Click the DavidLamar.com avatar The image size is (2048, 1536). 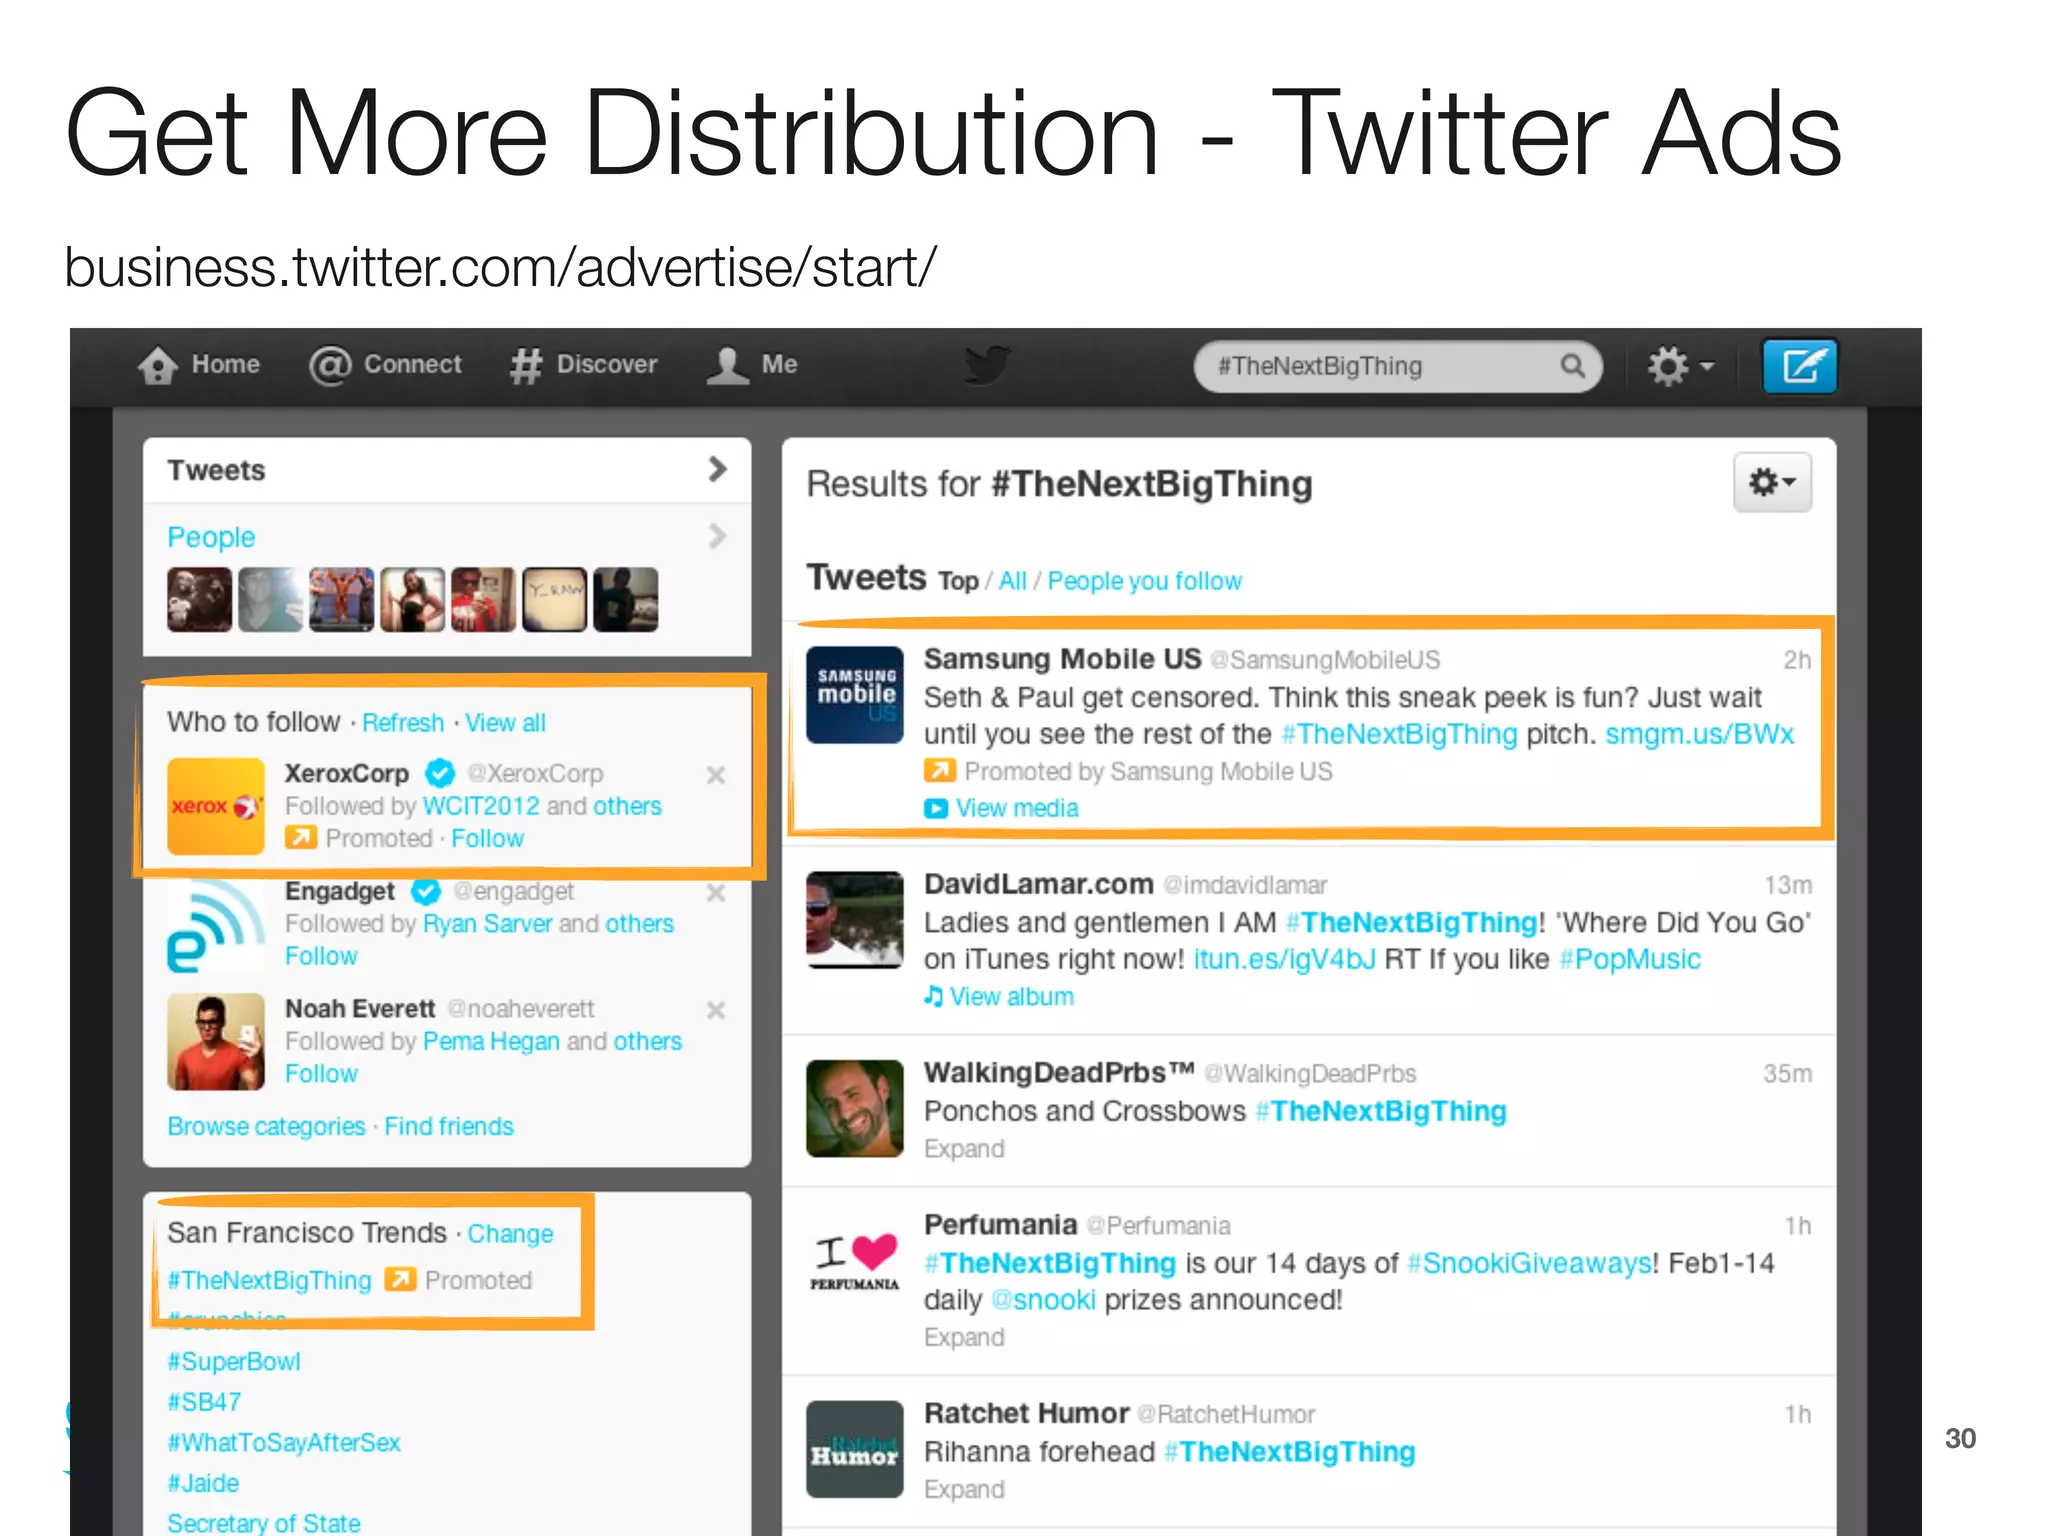pyautogui.click(x=855, y=920)
